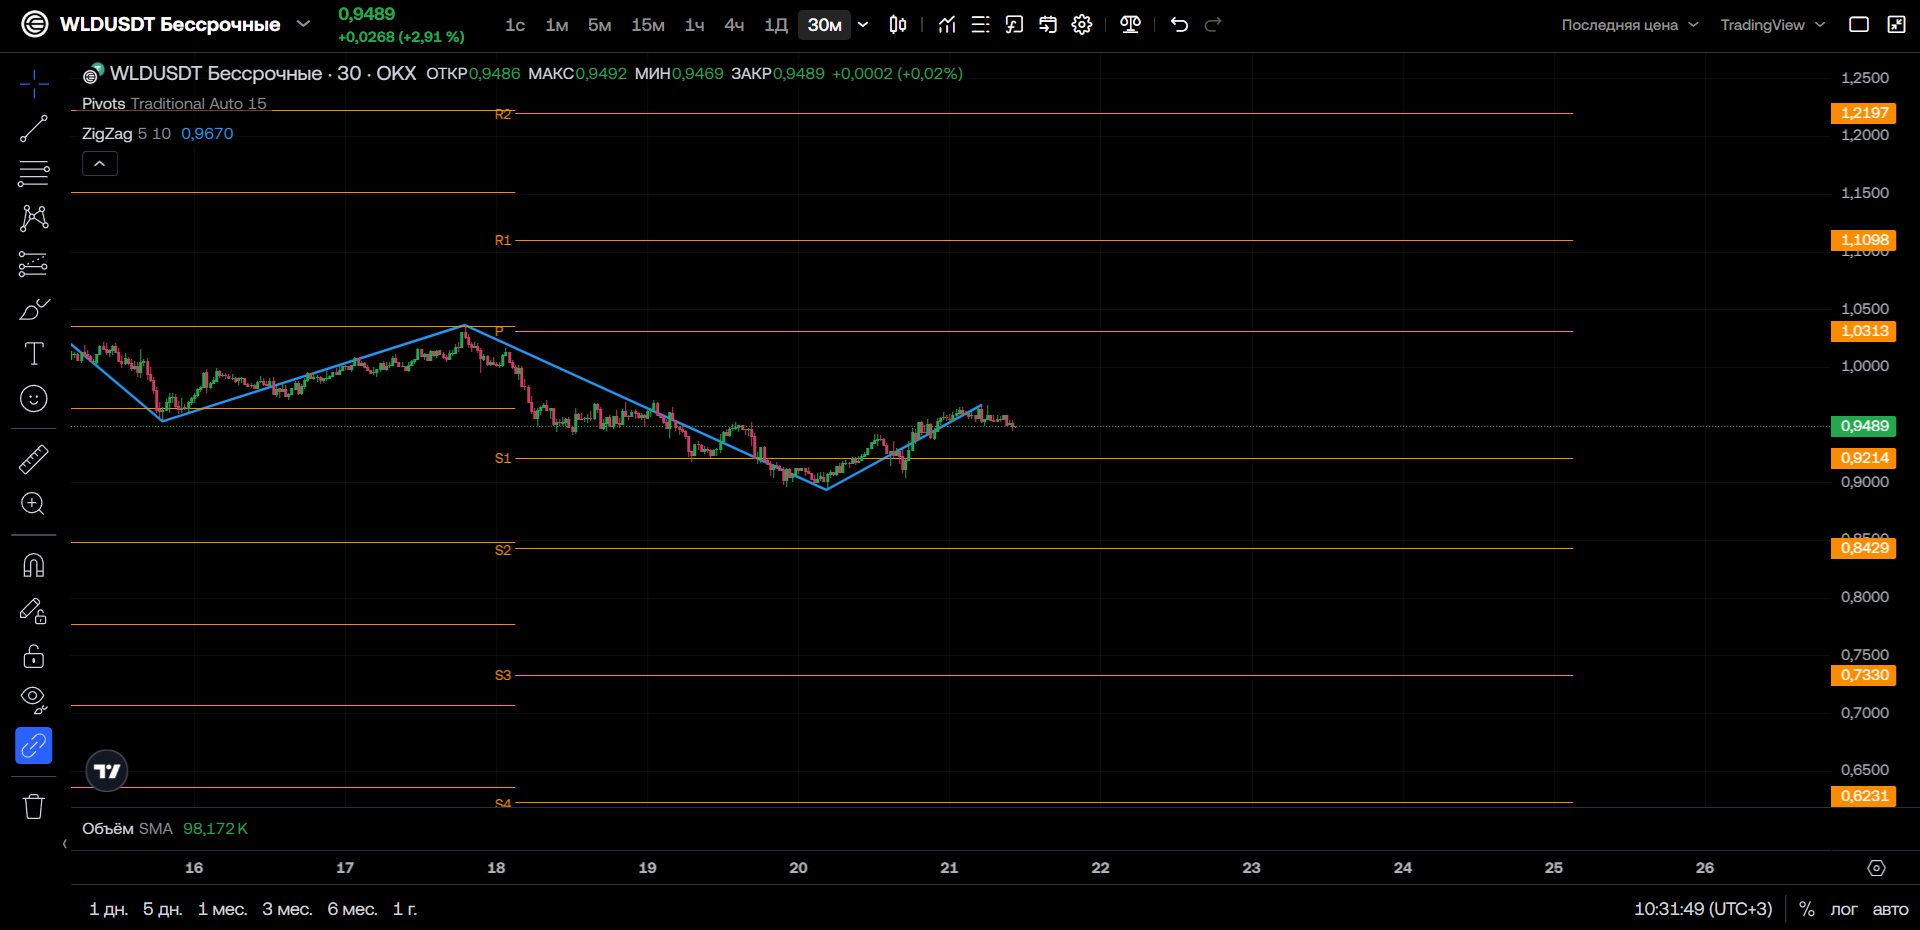The height and width of the screenshot is (930, 1920).
Task: Redo the chart action
Action: coord(1213,25)
